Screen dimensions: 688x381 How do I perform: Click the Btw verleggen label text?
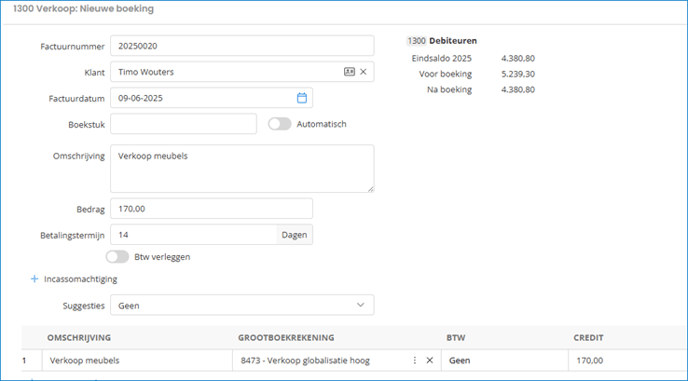pyautogui.click(x=162, y=257)
